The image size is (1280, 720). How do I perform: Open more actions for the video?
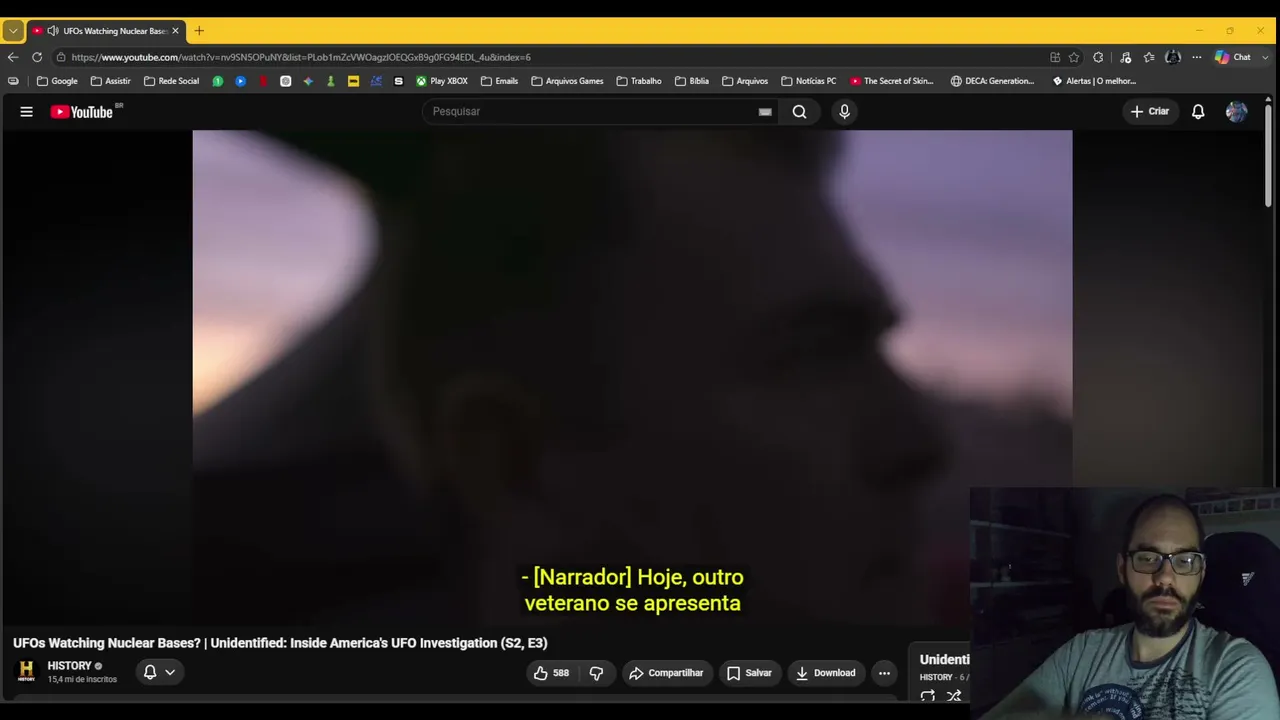(x=884, y=673)
